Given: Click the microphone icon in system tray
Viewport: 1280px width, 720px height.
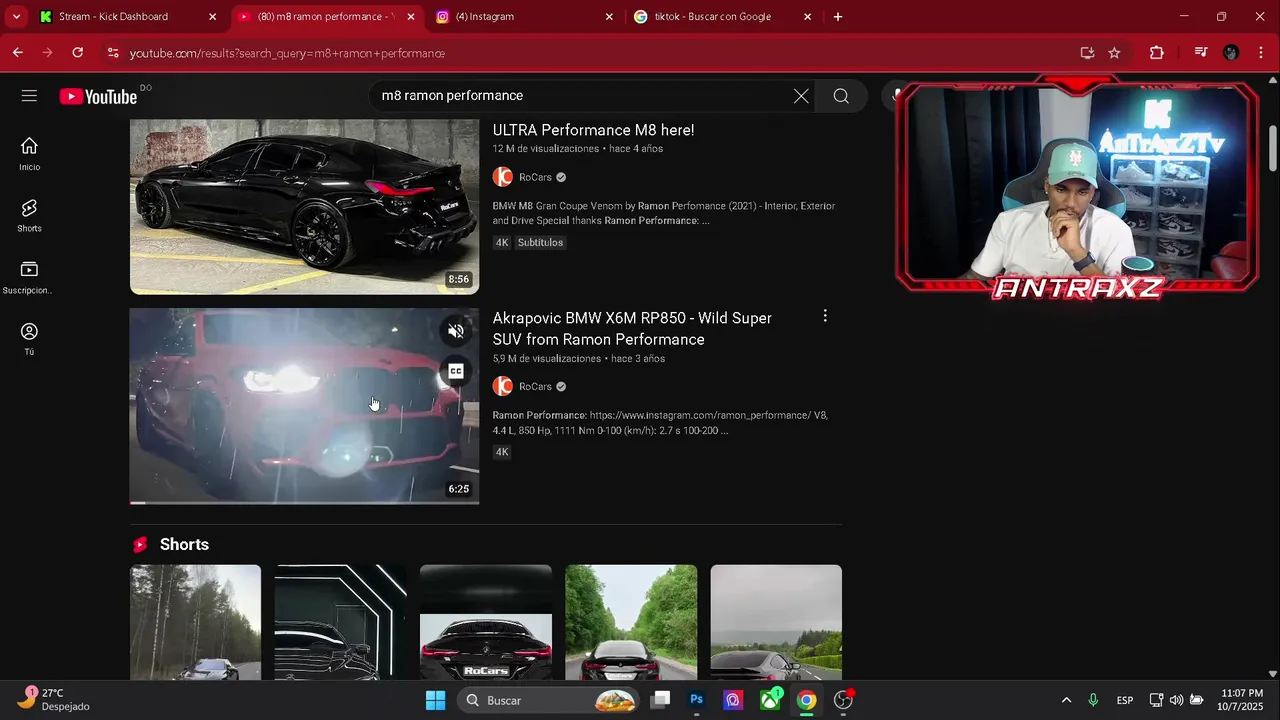Looking at the screenshot, I should [1093, 700].
